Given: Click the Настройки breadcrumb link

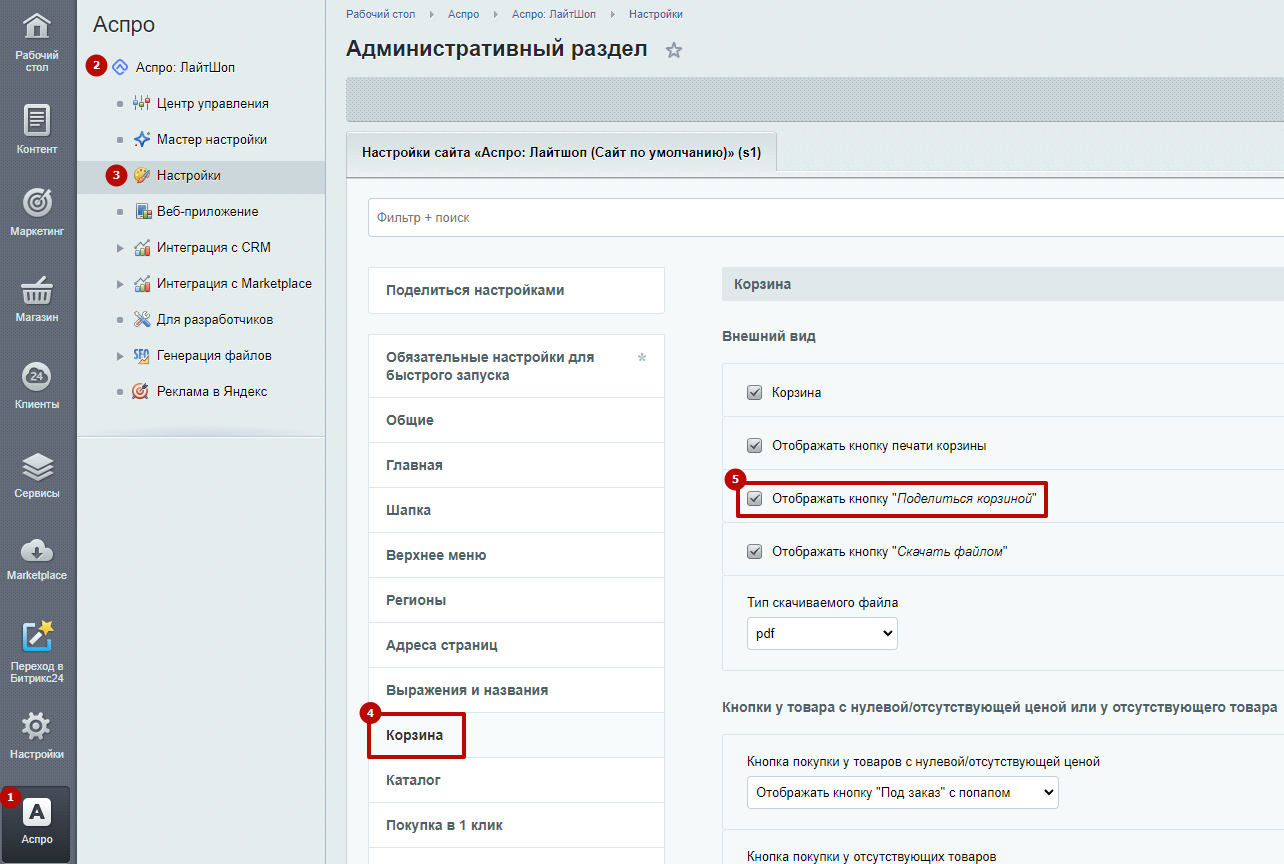Looking at the screenshot, I should 656,14.
